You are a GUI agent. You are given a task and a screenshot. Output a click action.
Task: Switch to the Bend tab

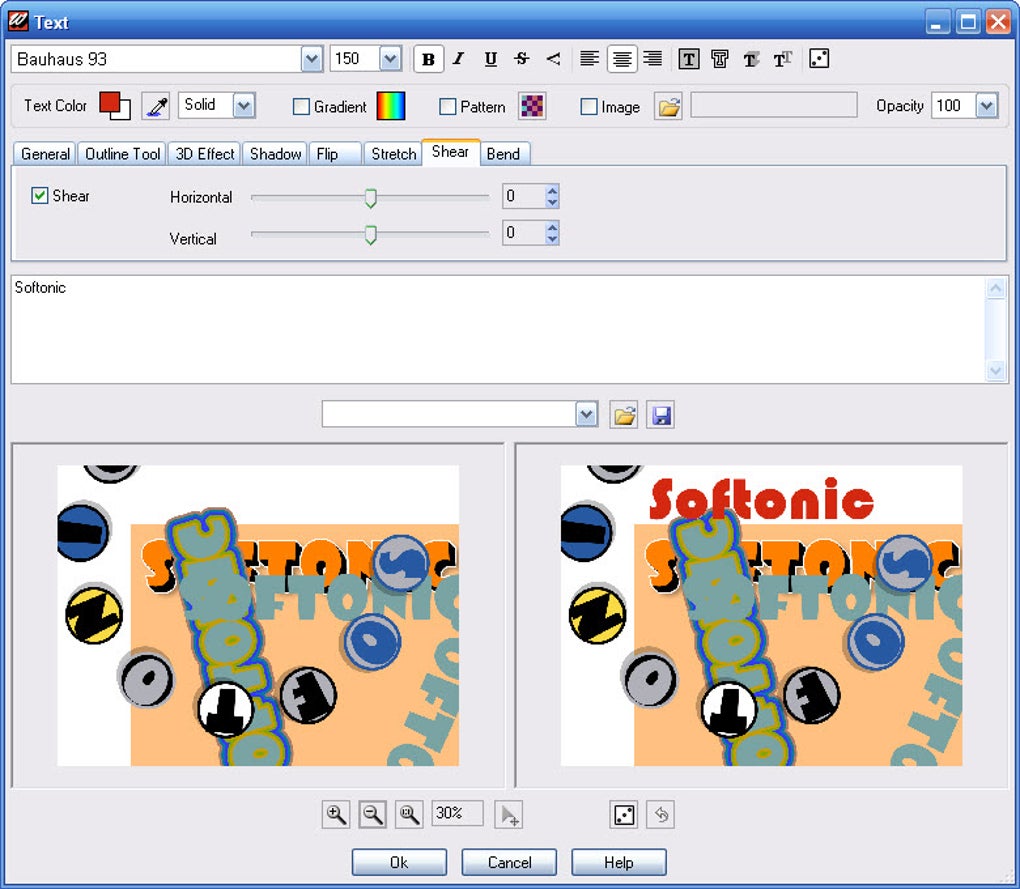click(x=505, y=154)
